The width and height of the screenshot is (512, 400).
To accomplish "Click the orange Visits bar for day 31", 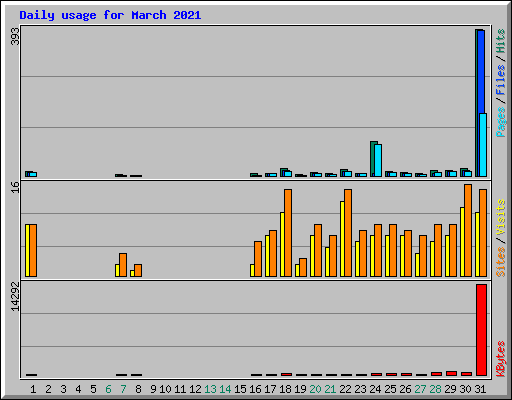I will pos(483,233).
